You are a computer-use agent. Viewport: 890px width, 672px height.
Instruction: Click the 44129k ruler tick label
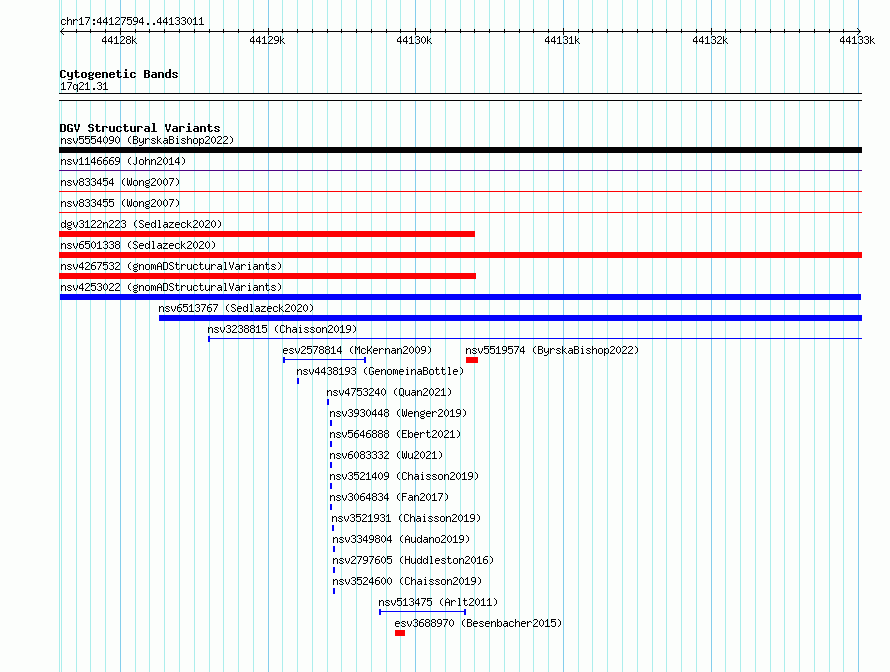click(x=267, y=40)
